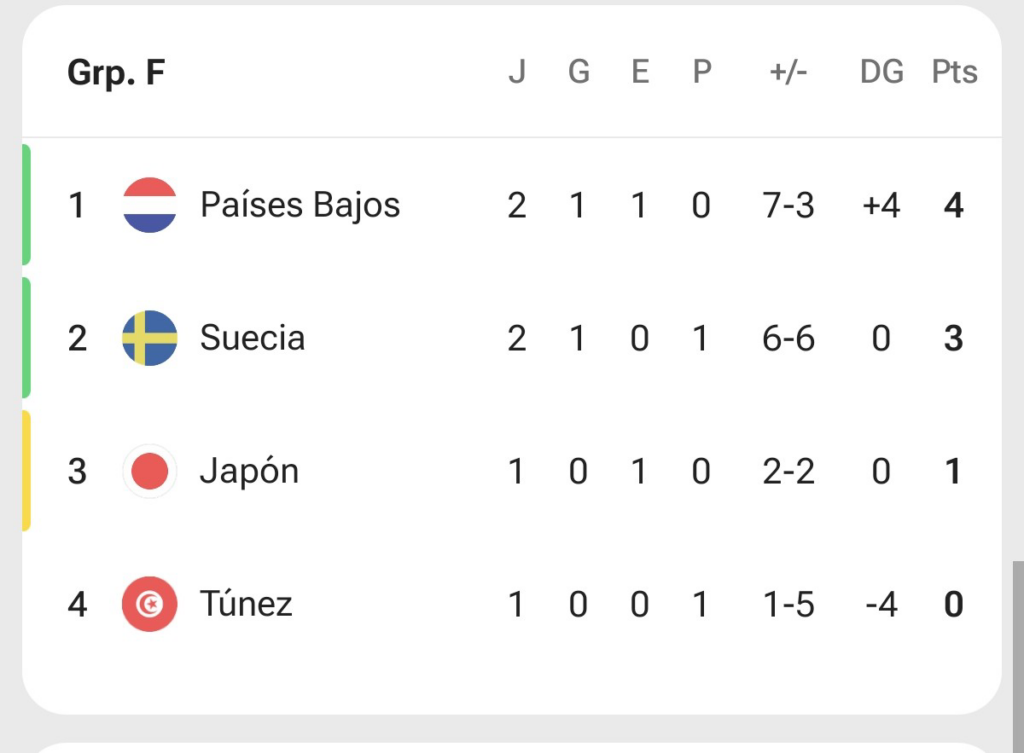The width and height of the screenshot is (1024, 753).
Task: Tap the Tunisia flag icon
Action: click(150, 604)
